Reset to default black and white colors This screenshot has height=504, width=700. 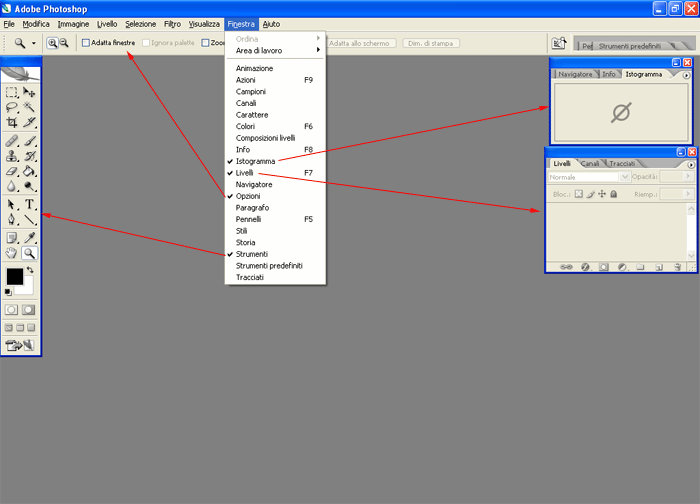click(x=8, y=292)
